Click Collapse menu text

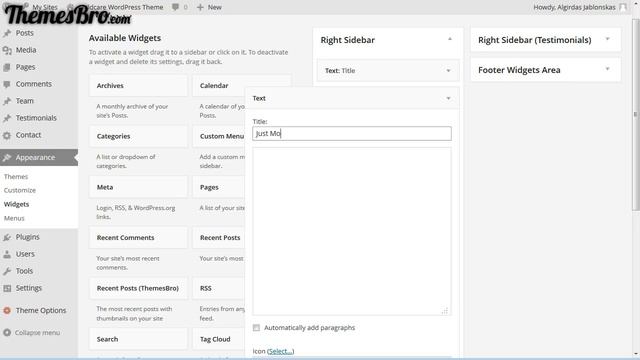[x=38, y=333]
